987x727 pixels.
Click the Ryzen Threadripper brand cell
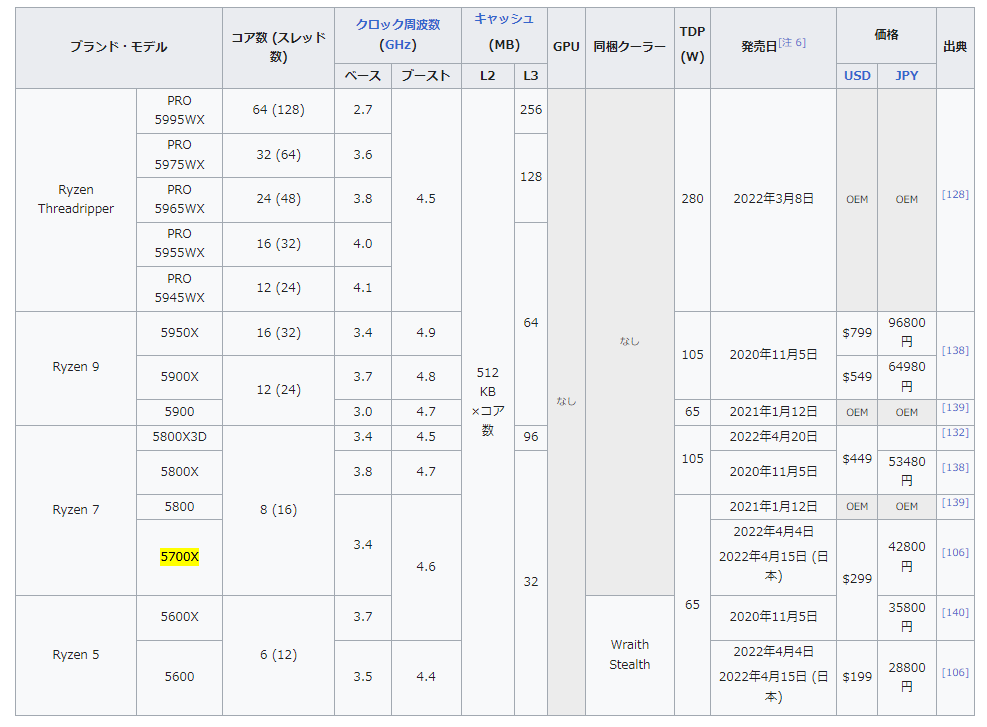(x=76, y=200)
